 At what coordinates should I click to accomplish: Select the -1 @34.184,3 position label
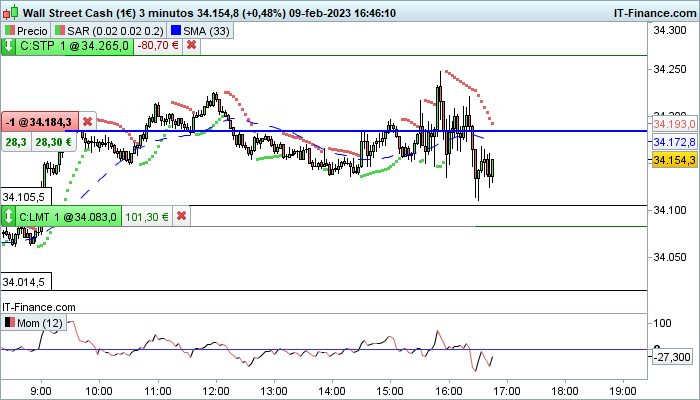click(x=39, y=121)
